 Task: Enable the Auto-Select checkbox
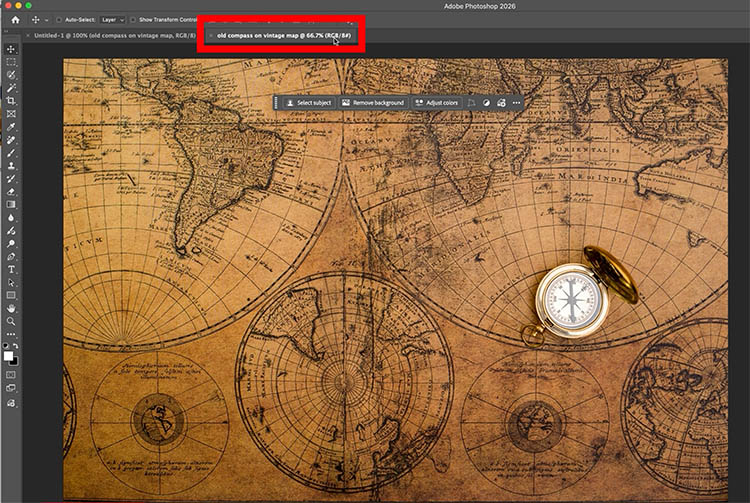58,19
